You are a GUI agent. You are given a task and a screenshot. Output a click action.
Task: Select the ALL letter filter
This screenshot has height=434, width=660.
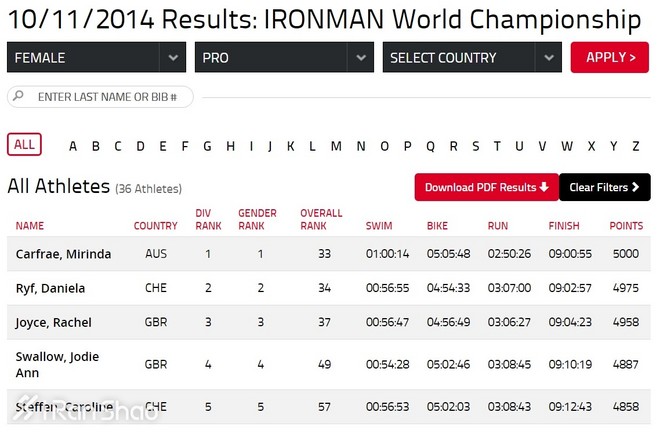(x=24, y=145)
